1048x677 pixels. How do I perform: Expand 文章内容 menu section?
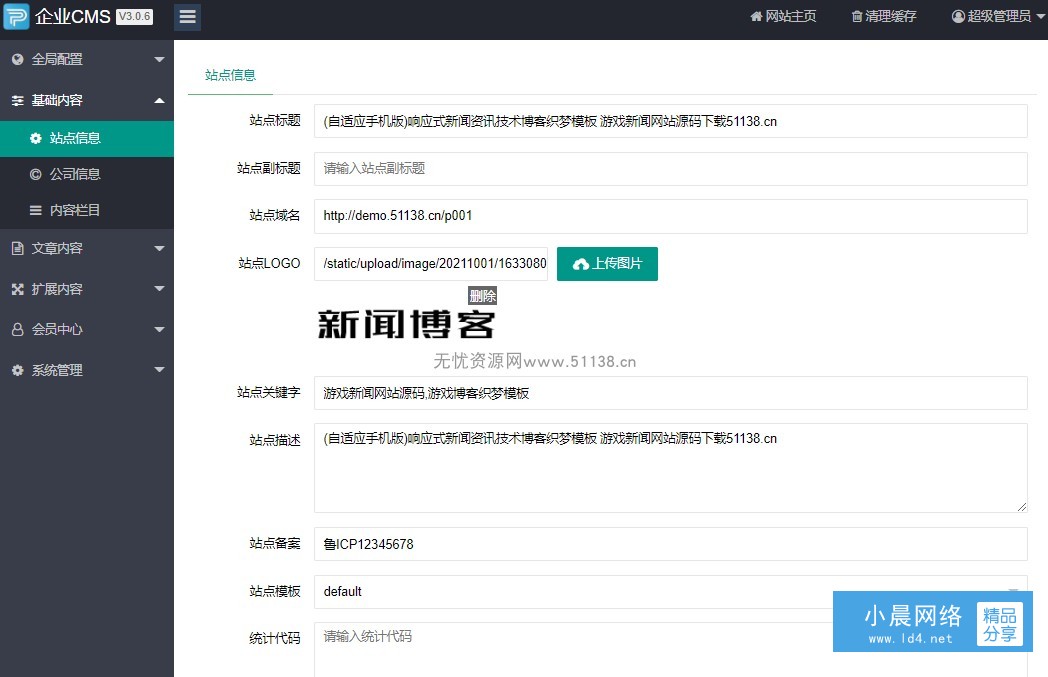(x=86, y=249)
